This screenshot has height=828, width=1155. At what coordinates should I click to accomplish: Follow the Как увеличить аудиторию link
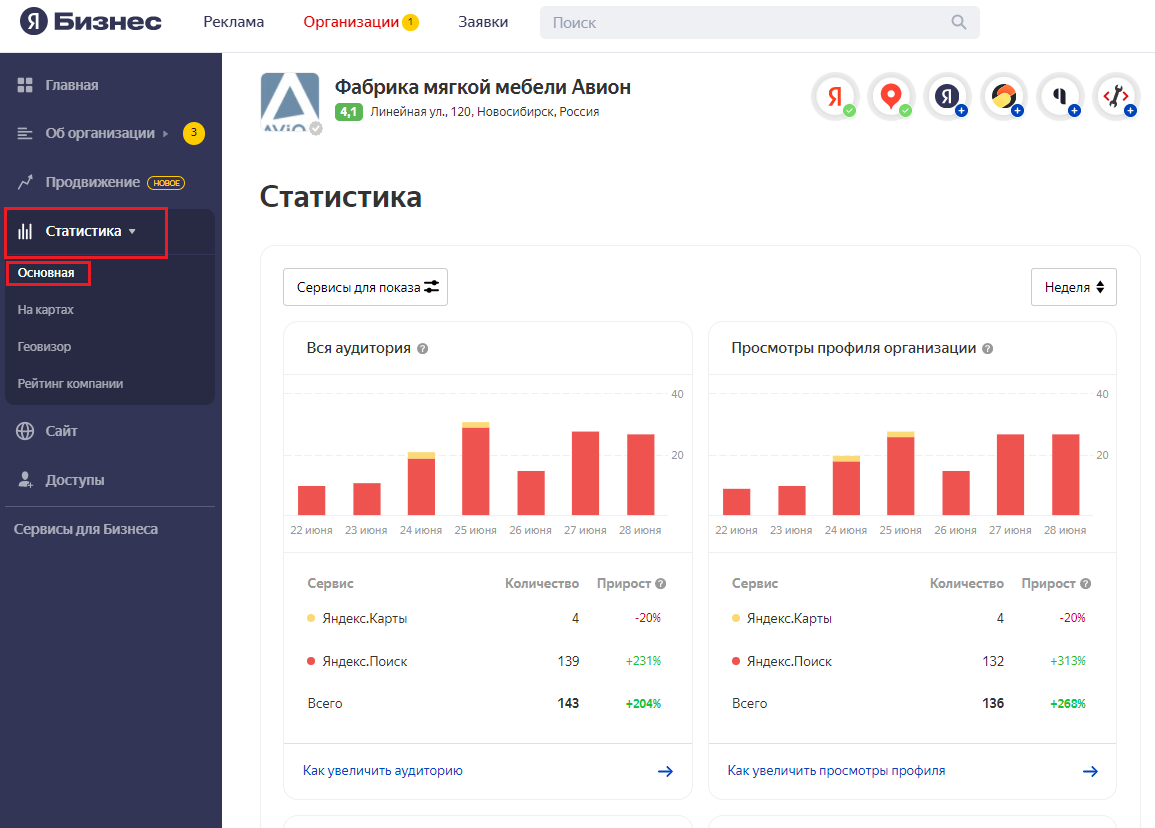pos(382,771)
